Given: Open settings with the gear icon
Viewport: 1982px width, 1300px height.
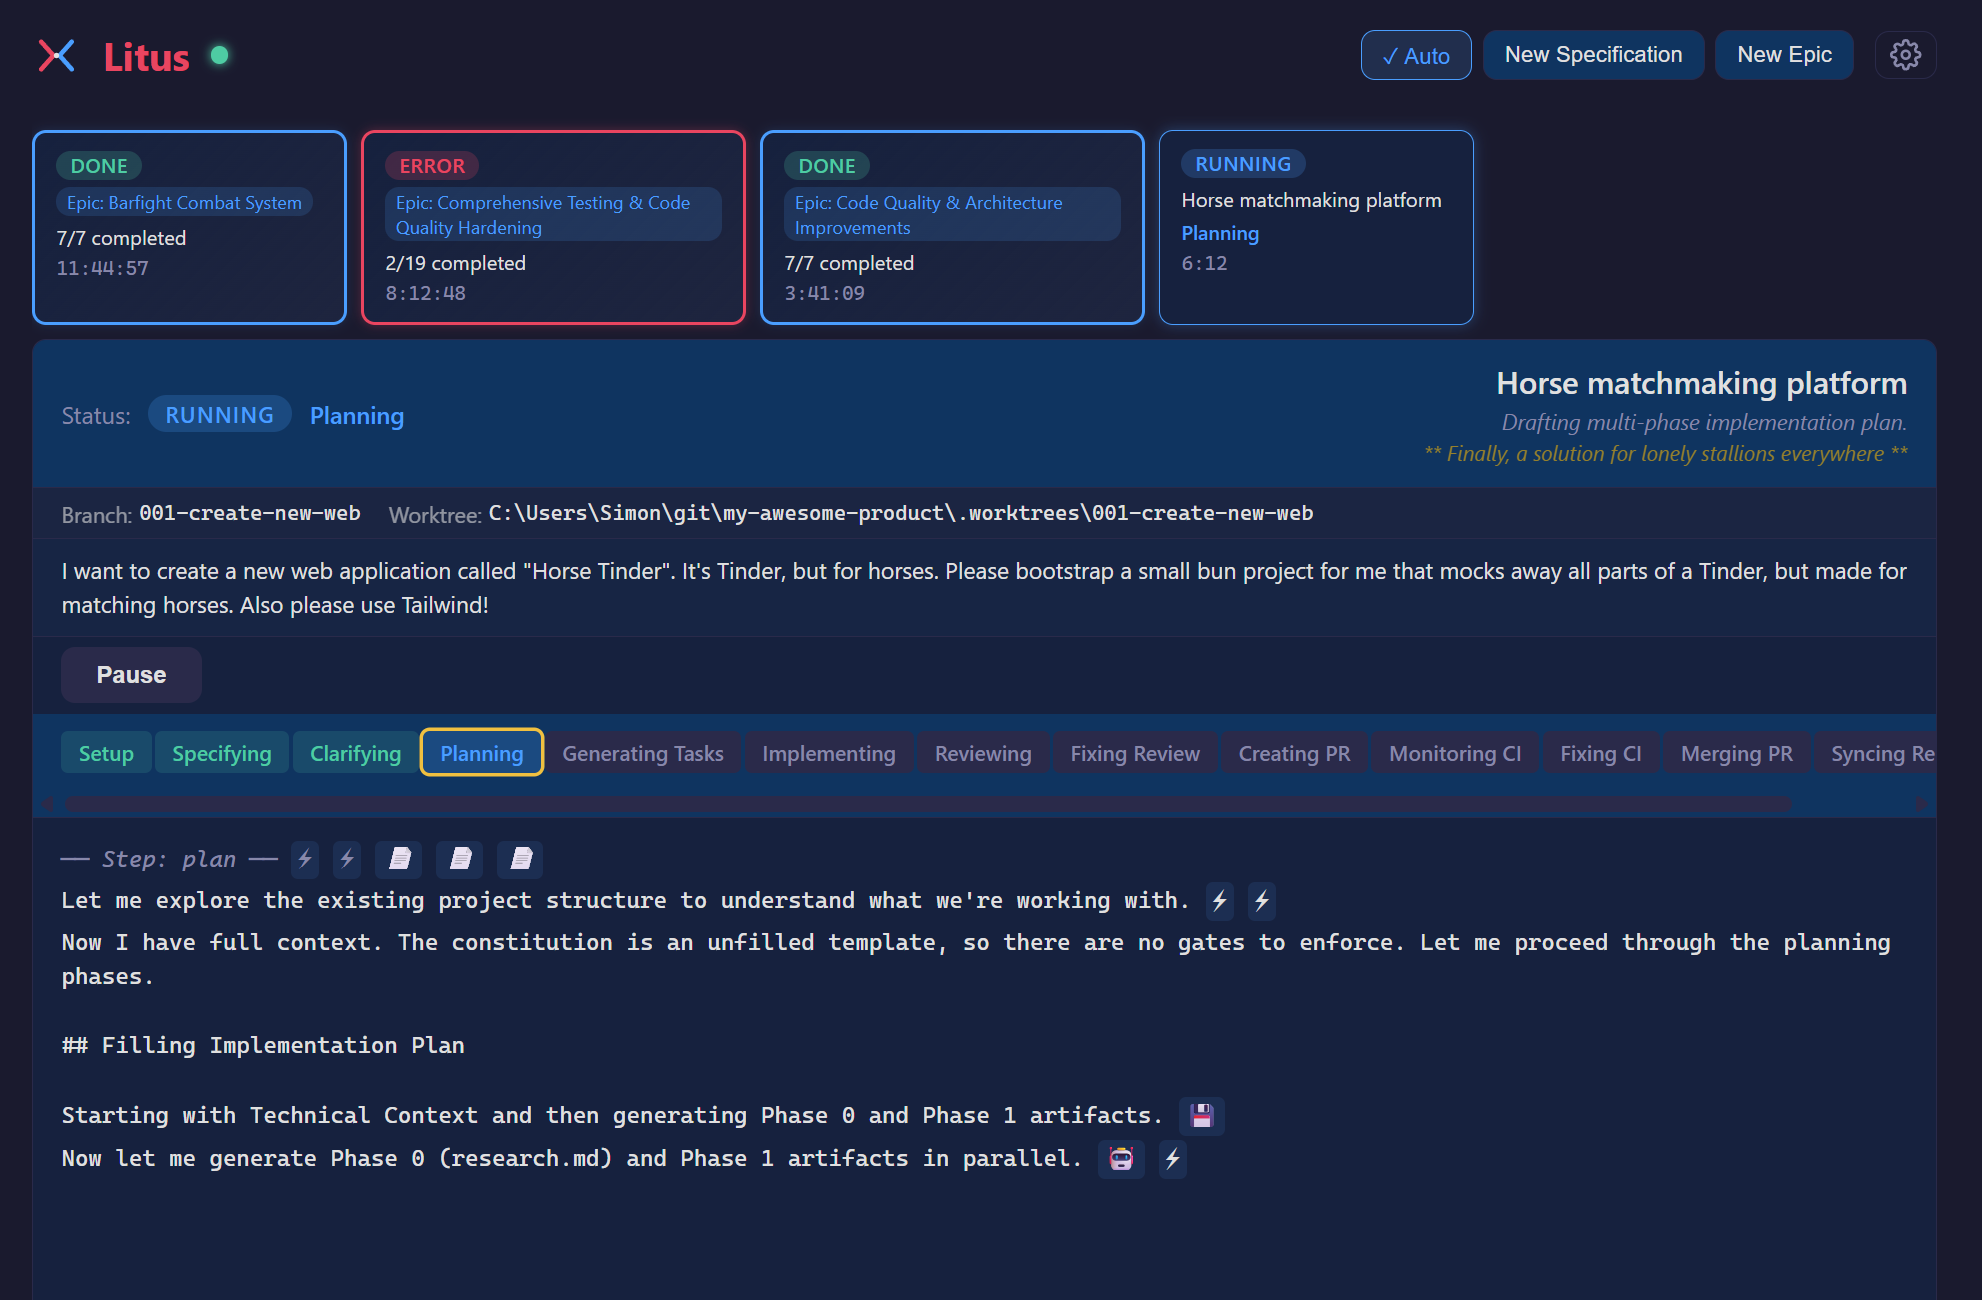Looking at the screenshot, I should pos(1905,55).
